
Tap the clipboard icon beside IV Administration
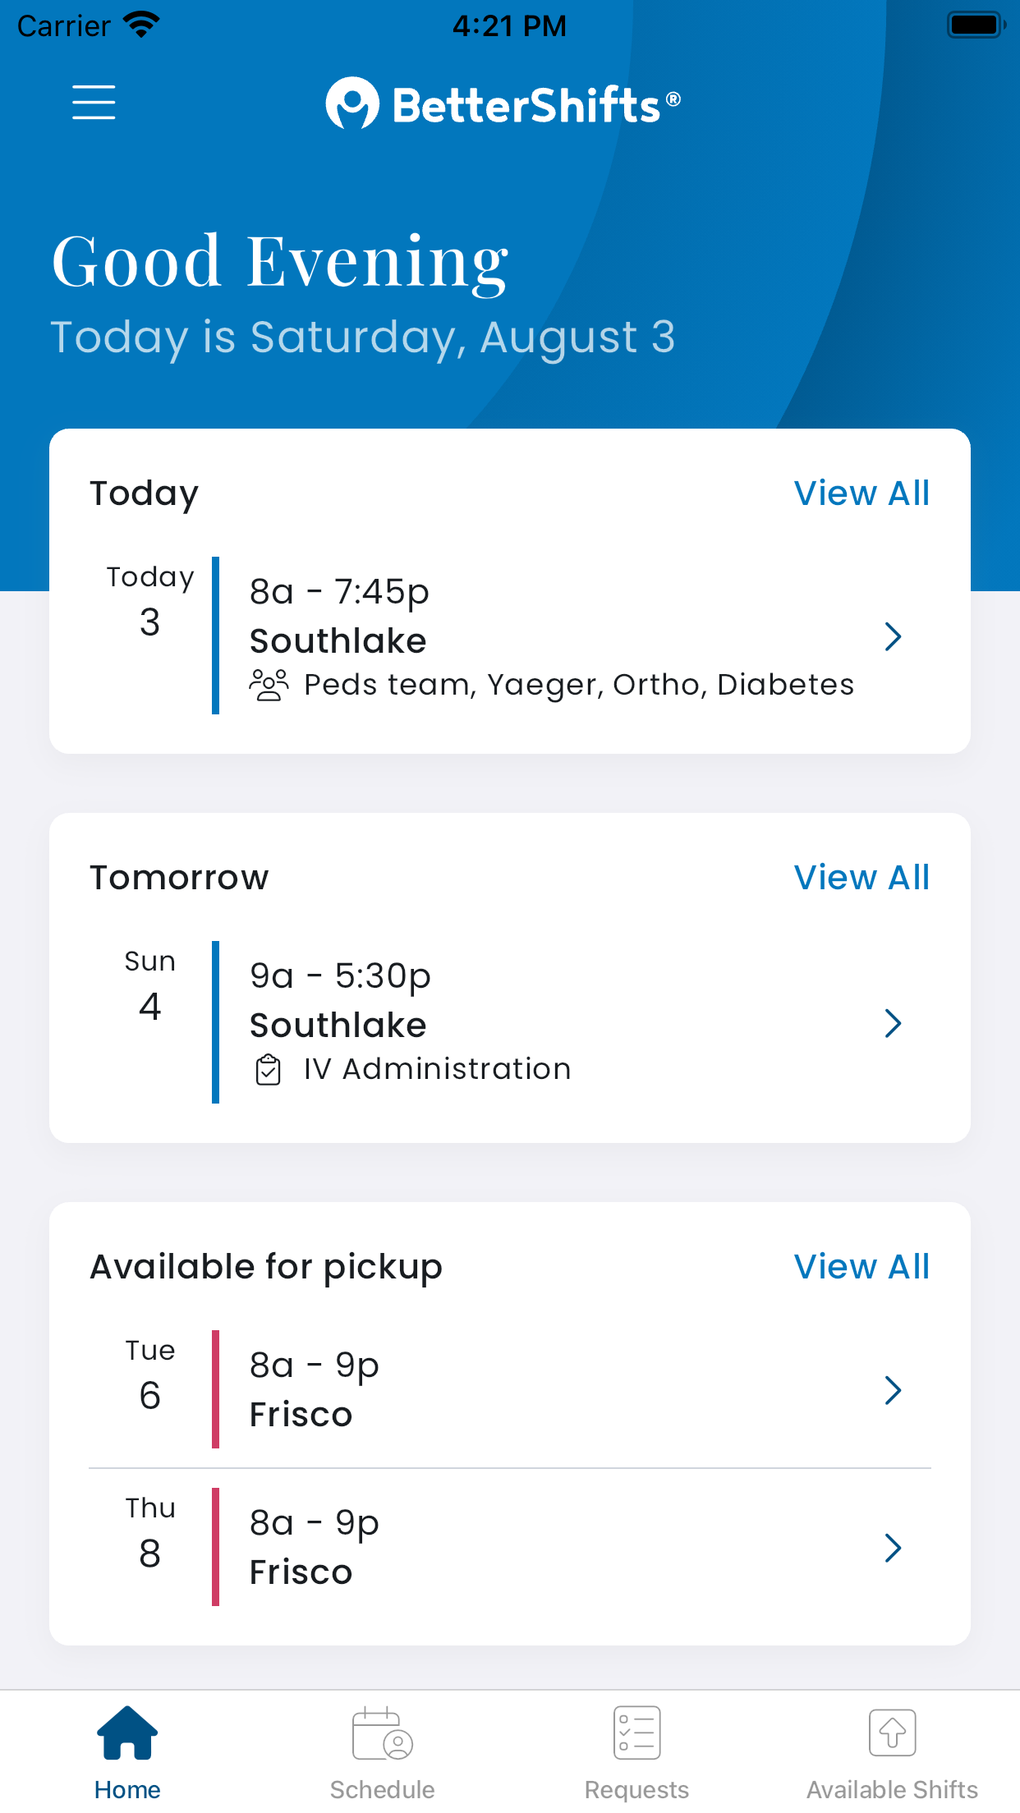pyautogui.click(x=268, y=1069)
